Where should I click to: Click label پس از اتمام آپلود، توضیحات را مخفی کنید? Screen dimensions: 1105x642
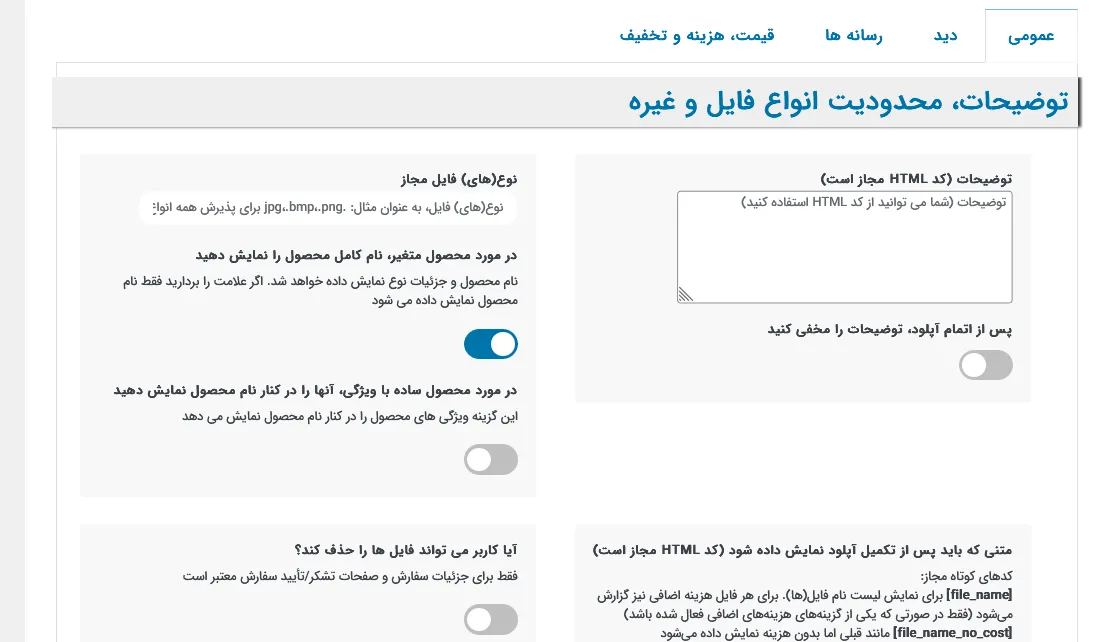(x=889, y=329)
